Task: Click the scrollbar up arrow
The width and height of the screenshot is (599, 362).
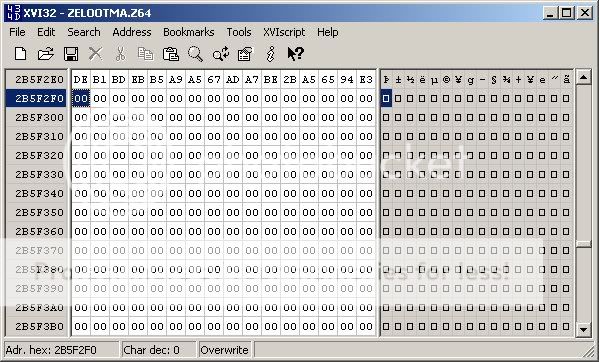Action: pyautogui.click(x=583, y=78)
